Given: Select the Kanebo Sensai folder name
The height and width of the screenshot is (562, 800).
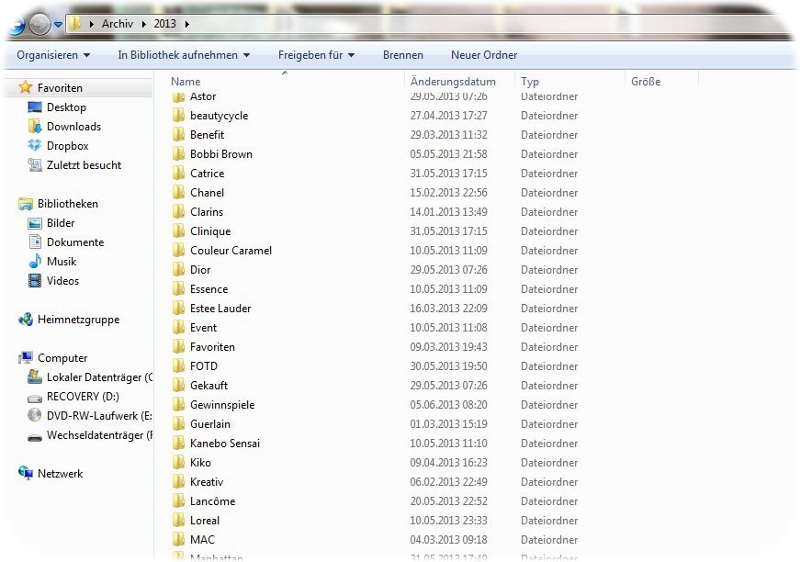Looking at the screenshot, I should tap(224, 444).
